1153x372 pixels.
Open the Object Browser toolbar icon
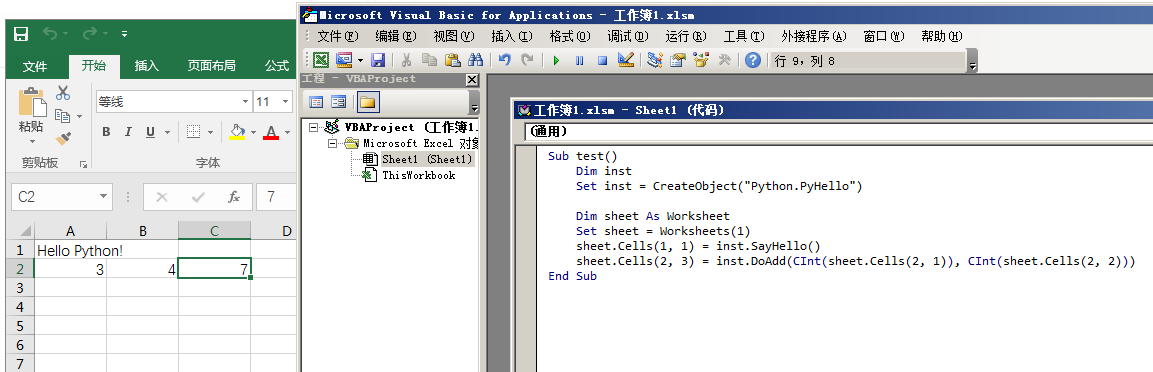tap(700, 60)
